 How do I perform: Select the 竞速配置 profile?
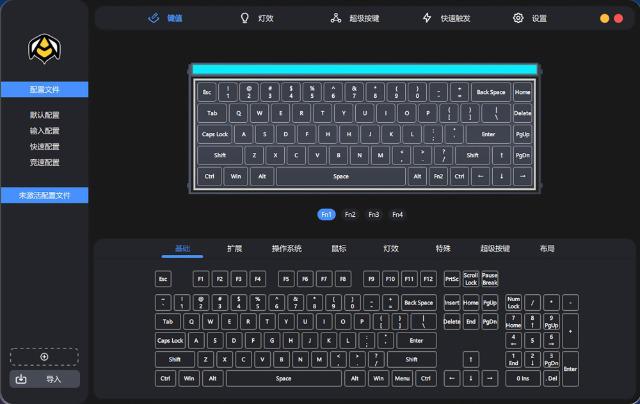click(x=44, y=162)
